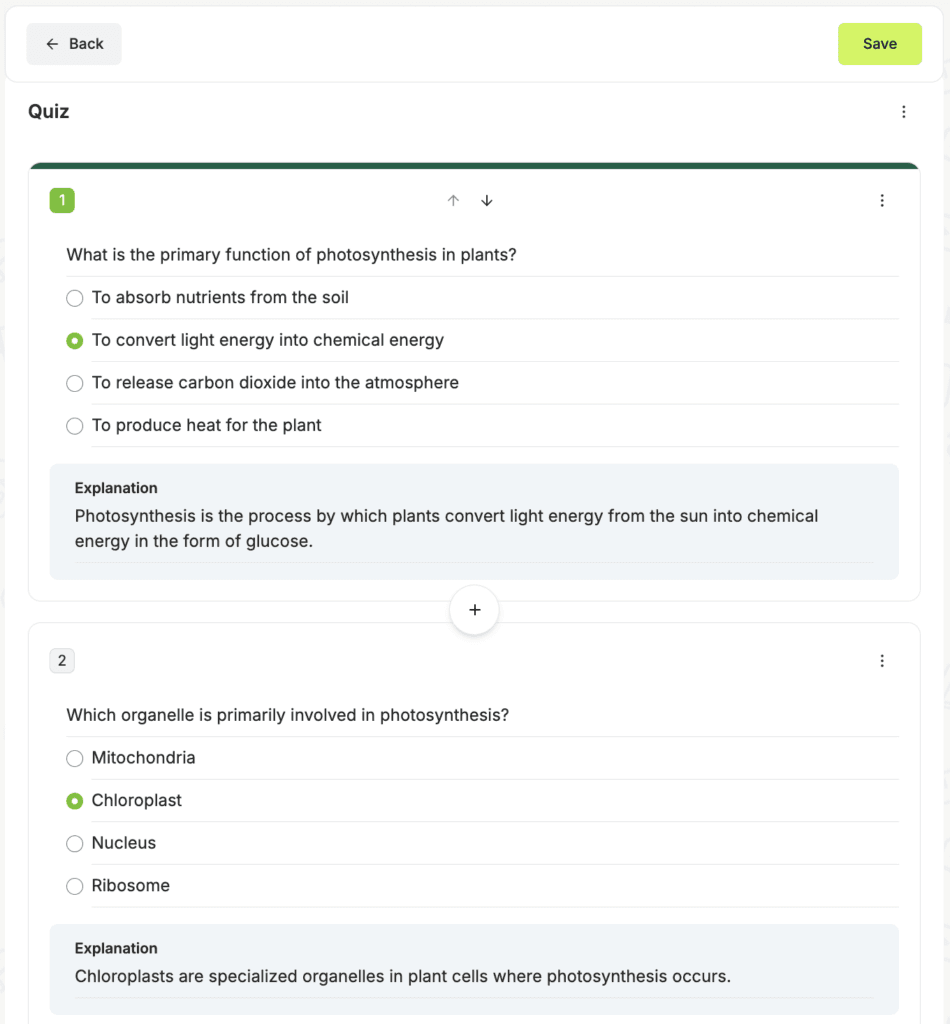The width and height of the screenshot is (950, 1024).
Task: Edit the photosynthesis primary function question text
Action: (482, 255)
